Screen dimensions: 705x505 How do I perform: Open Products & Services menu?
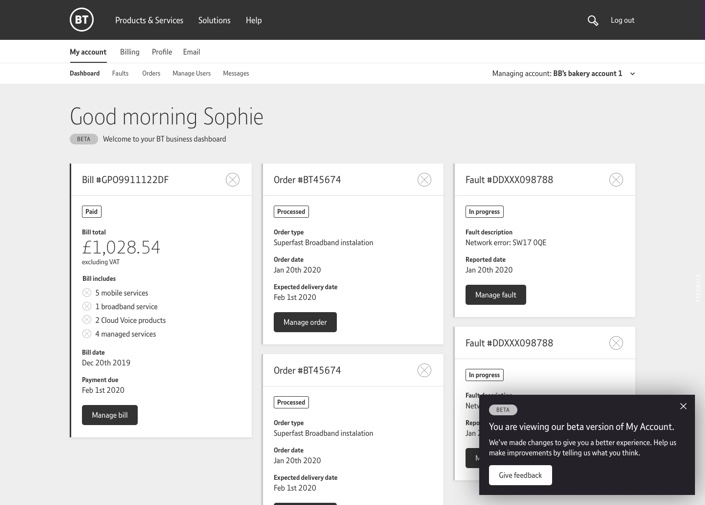pyautogui.click(x=149, y=20)
